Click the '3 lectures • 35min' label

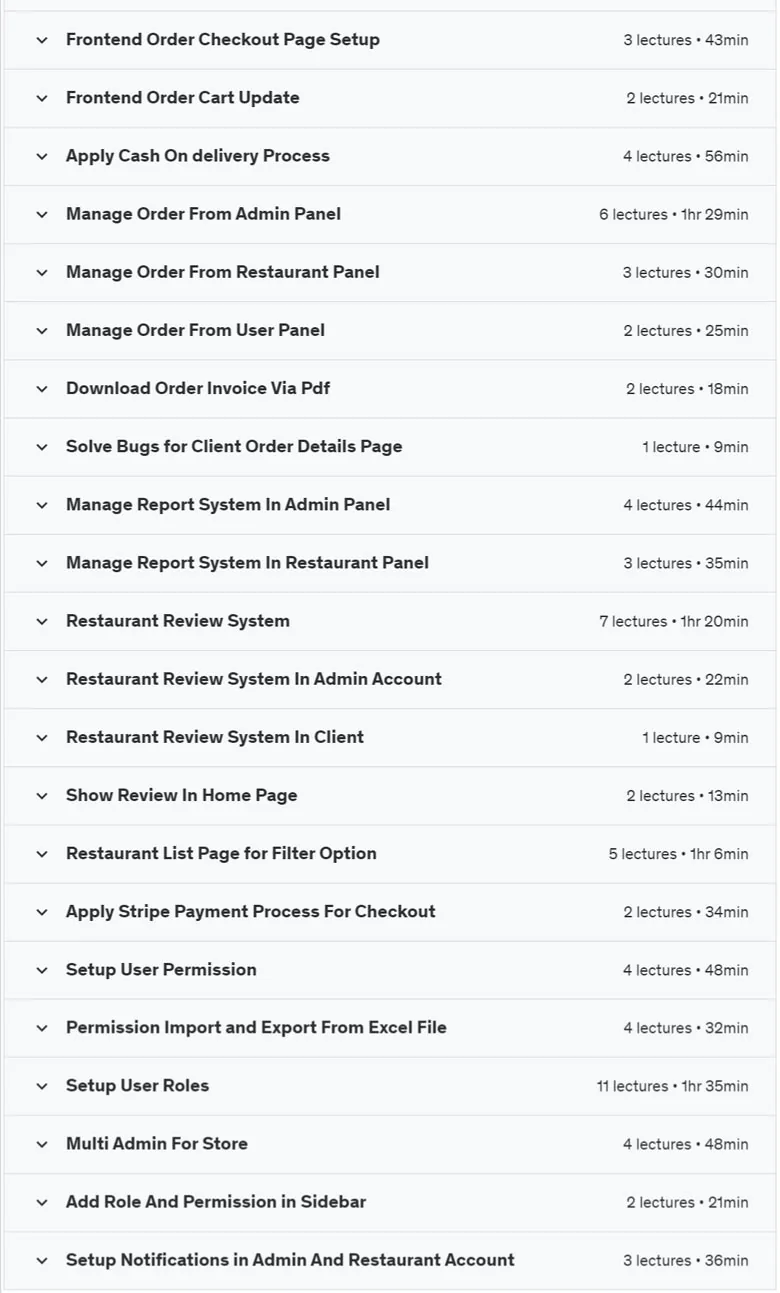click(686, 564)
